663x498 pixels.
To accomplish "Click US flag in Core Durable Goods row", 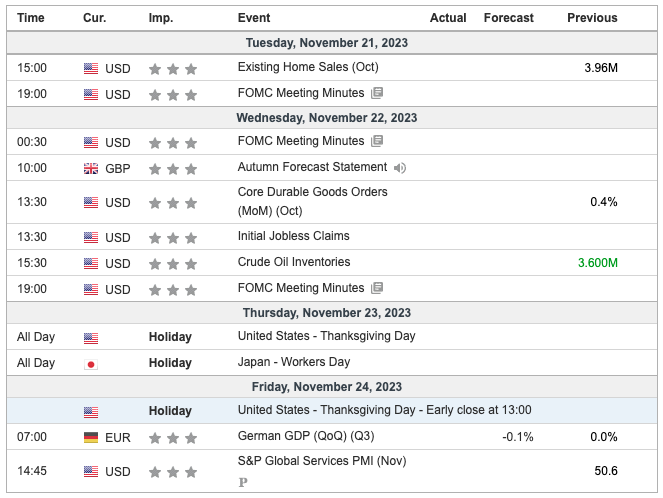I will [91, 202].
